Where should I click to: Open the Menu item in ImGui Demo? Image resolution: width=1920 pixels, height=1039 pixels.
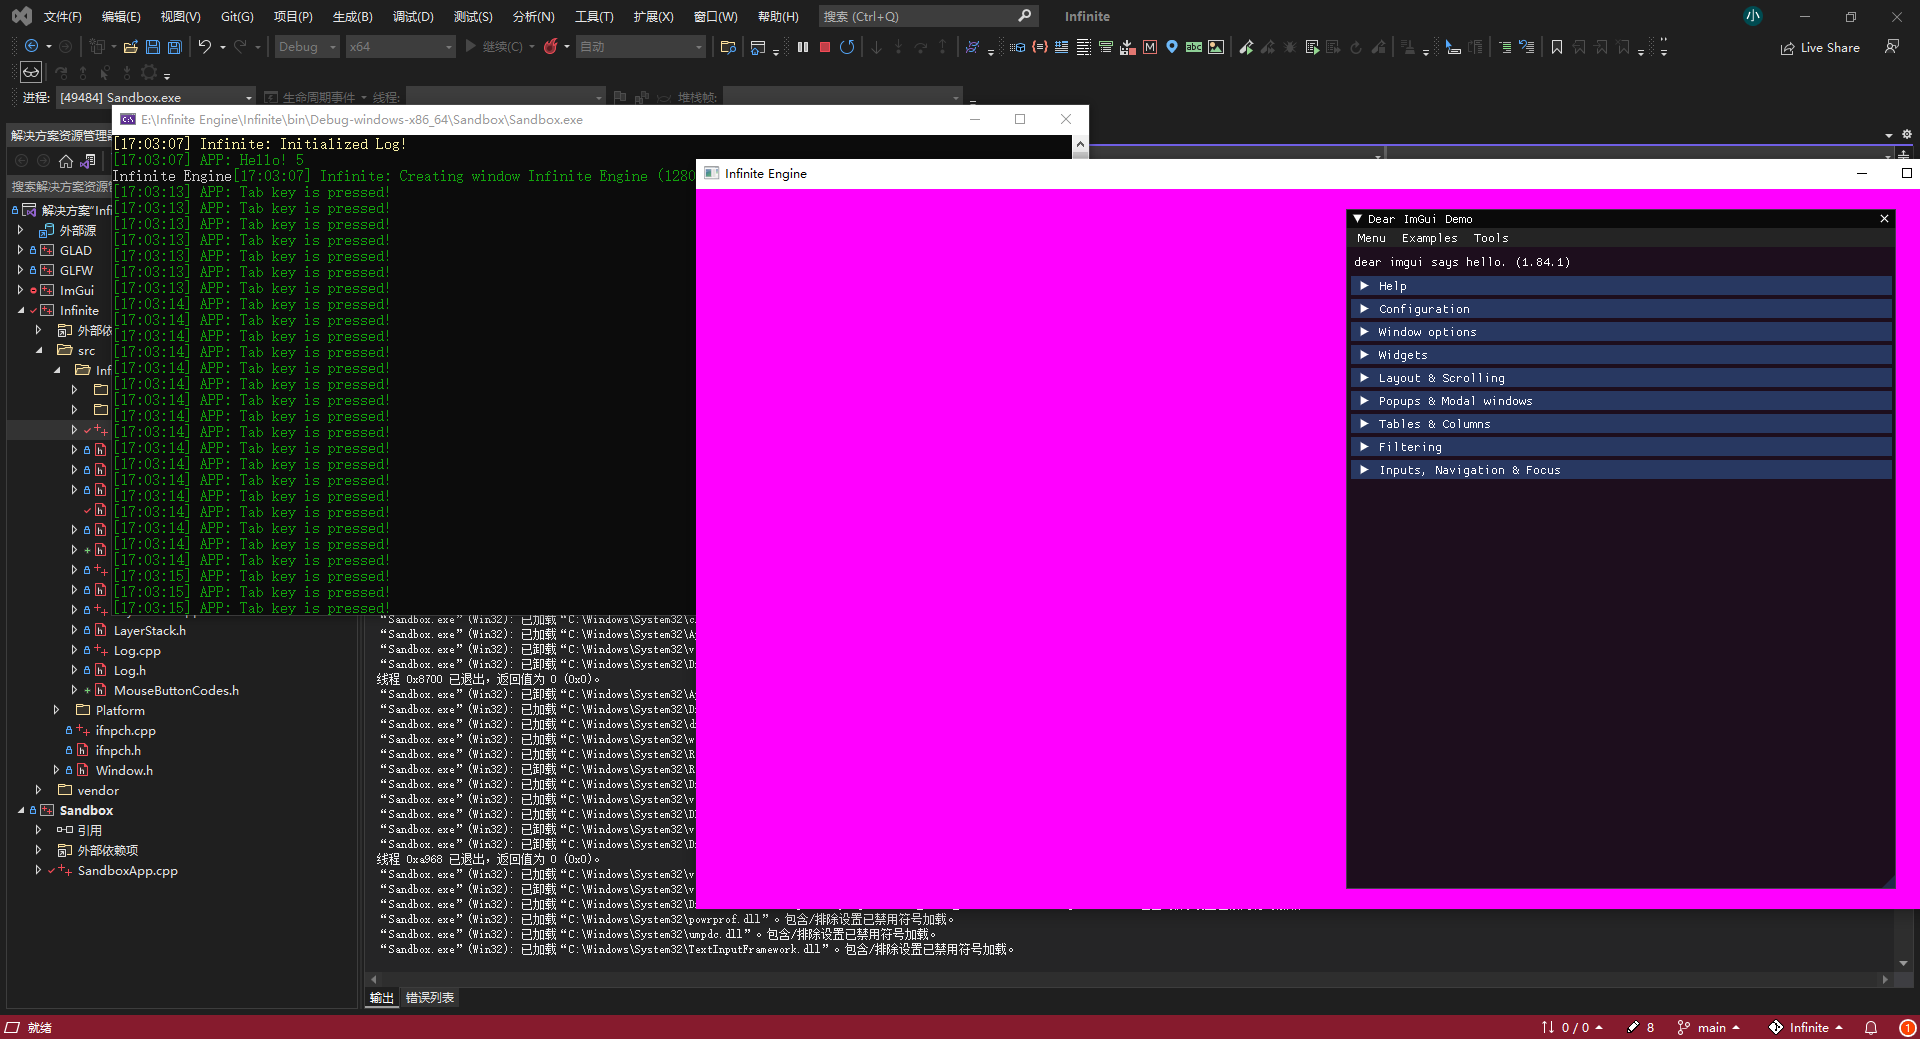tap(1371, 238)
